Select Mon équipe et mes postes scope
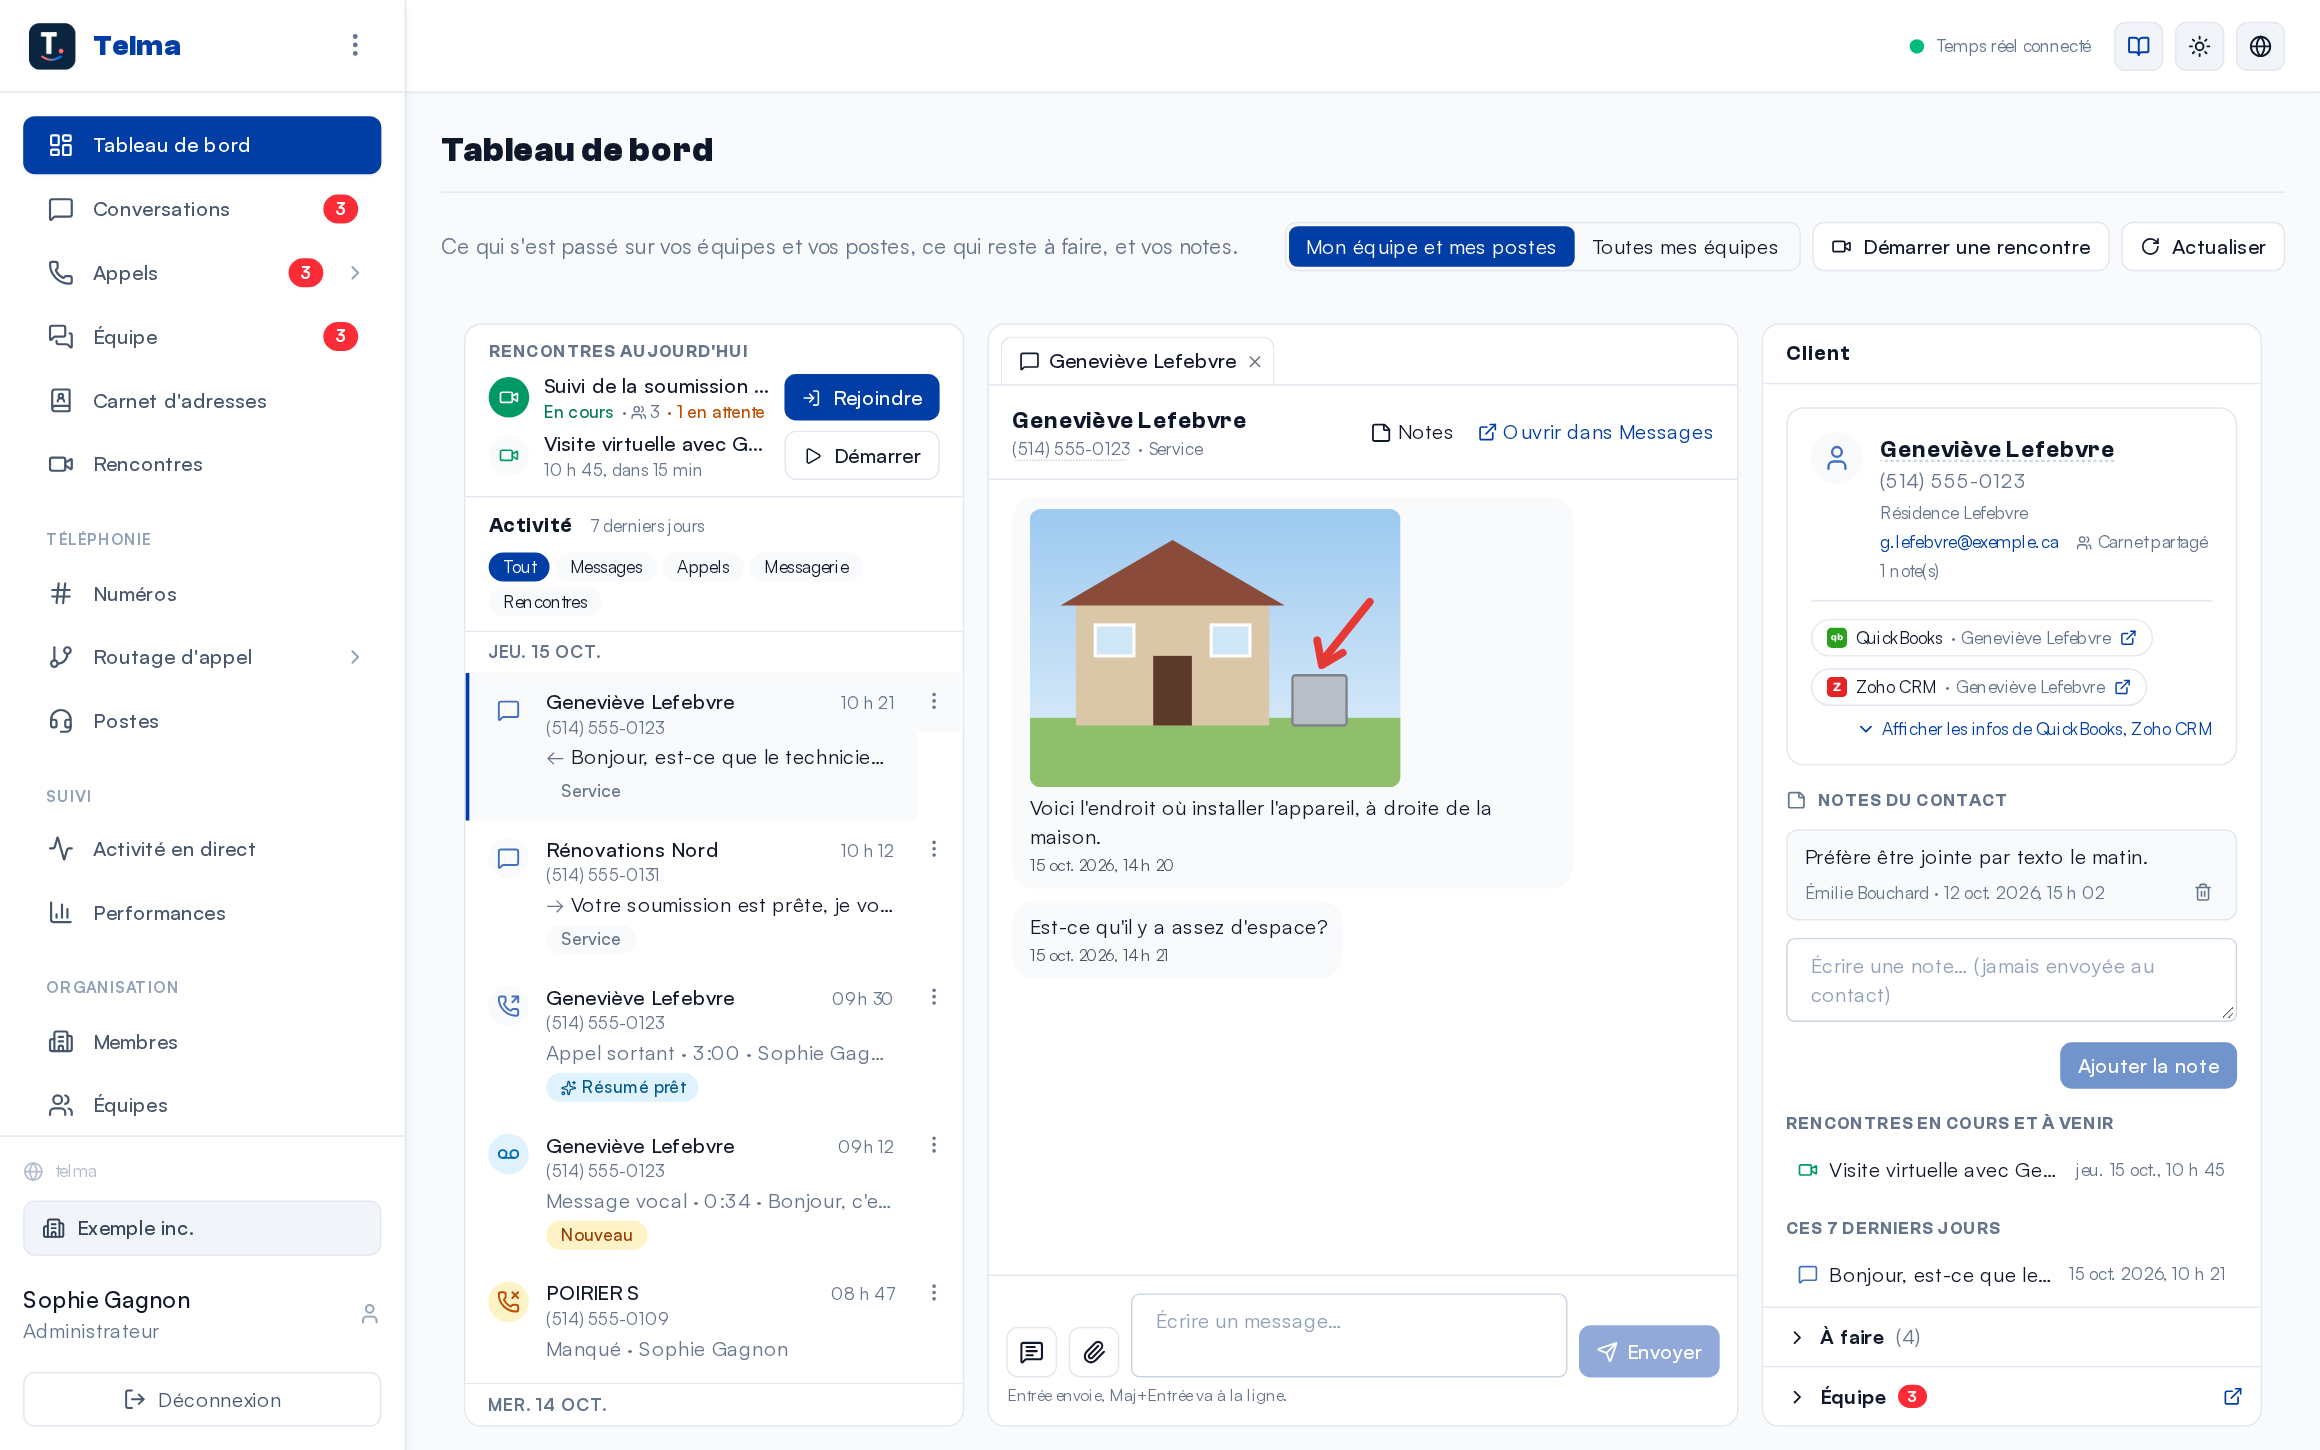The height and width of the screenshot is (1450, 2320). pyautogui.click(x=1431, y=247)
